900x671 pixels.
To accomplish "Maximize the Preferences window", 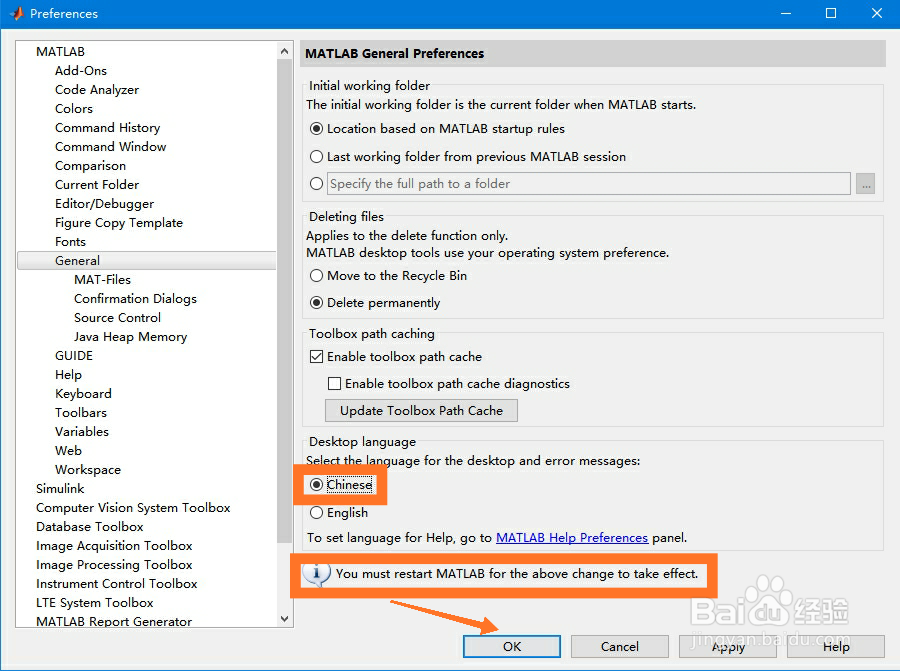I will pos(831,13).
